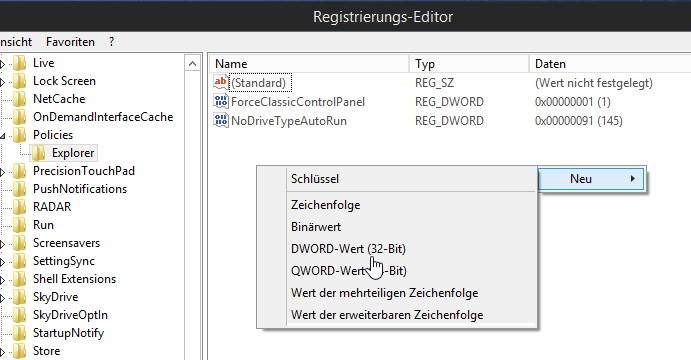
Task: Expand the SettingSync key
Action: pos(2,262)
